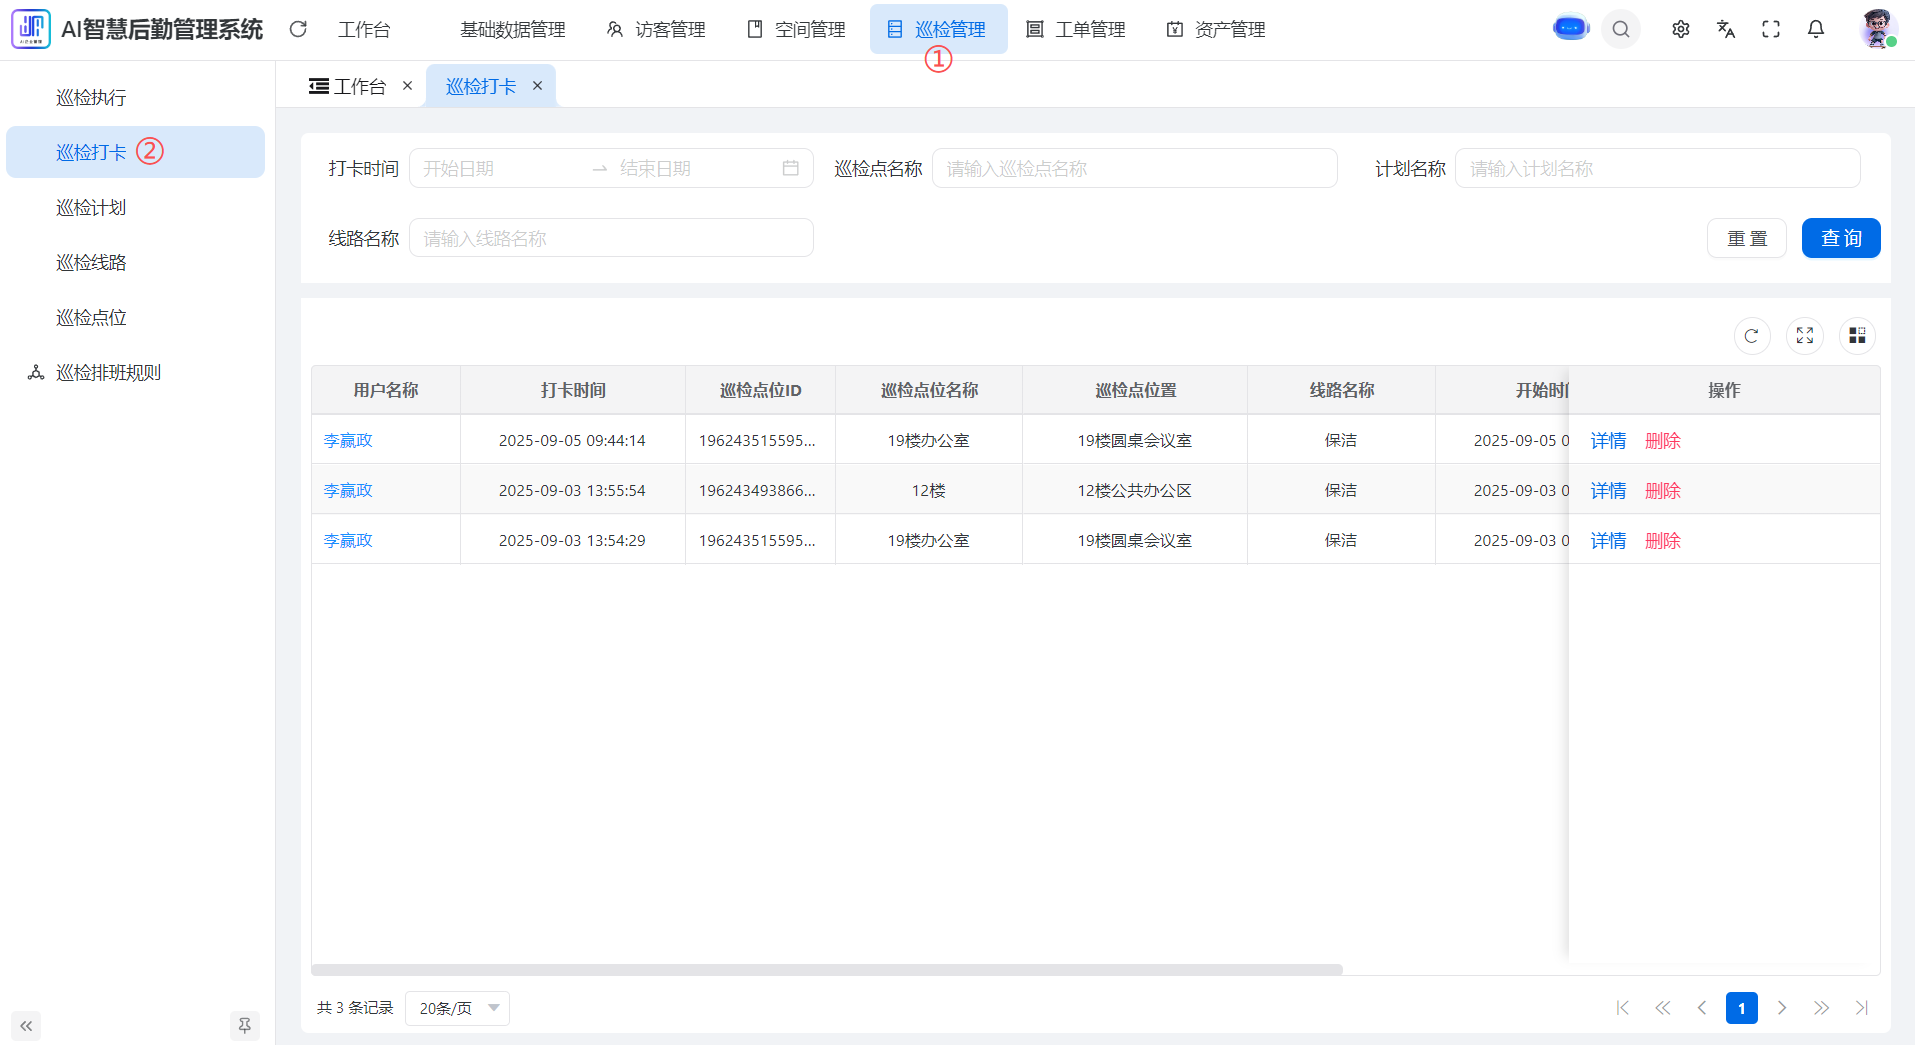Open settings gear icon in header

coord(1681,30)
